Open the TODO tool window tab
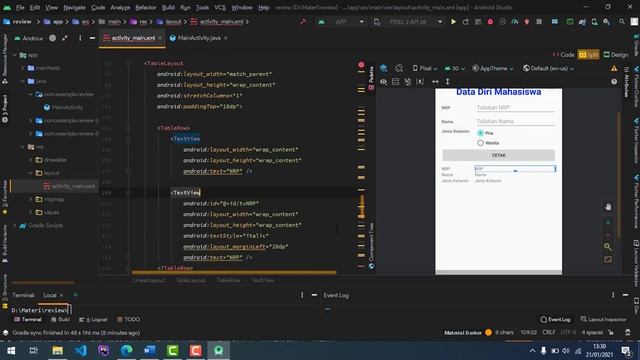 (x=128, y=319)
